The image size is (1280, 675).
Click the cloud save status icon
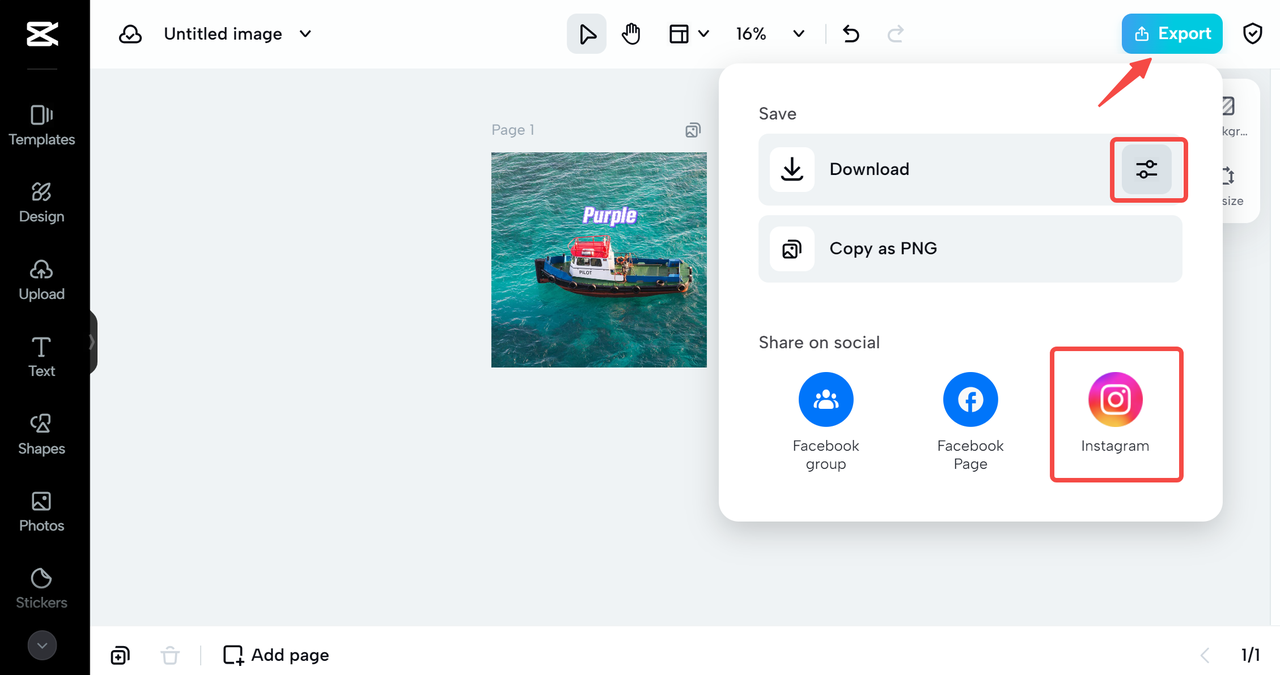pyautogui.click(x=130, y=34)
